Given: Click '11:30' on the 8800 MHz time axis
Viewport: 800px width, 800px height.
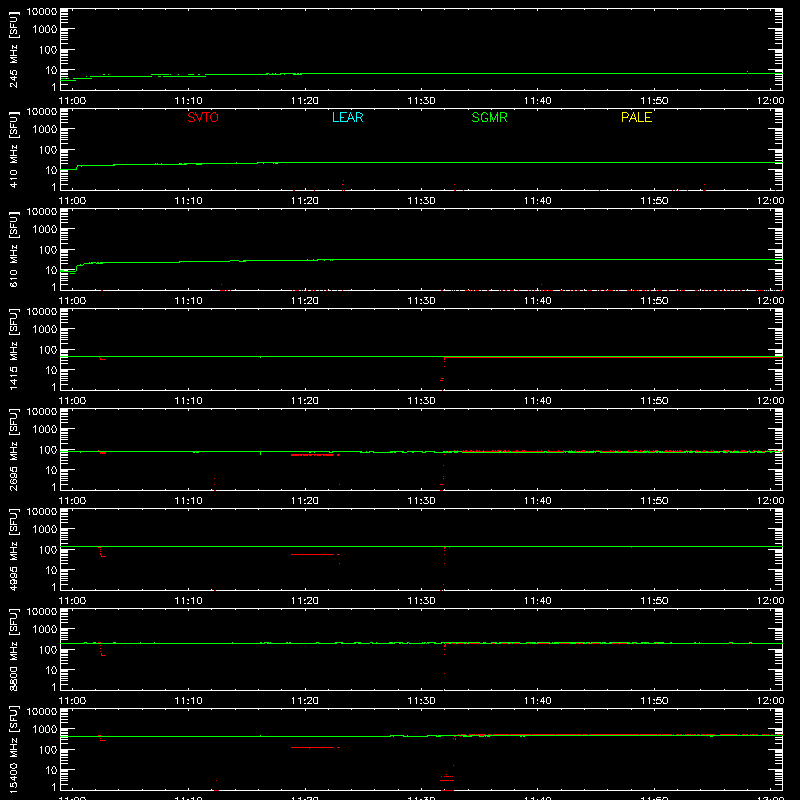Looking at the screenshot, I should [421, 701].
